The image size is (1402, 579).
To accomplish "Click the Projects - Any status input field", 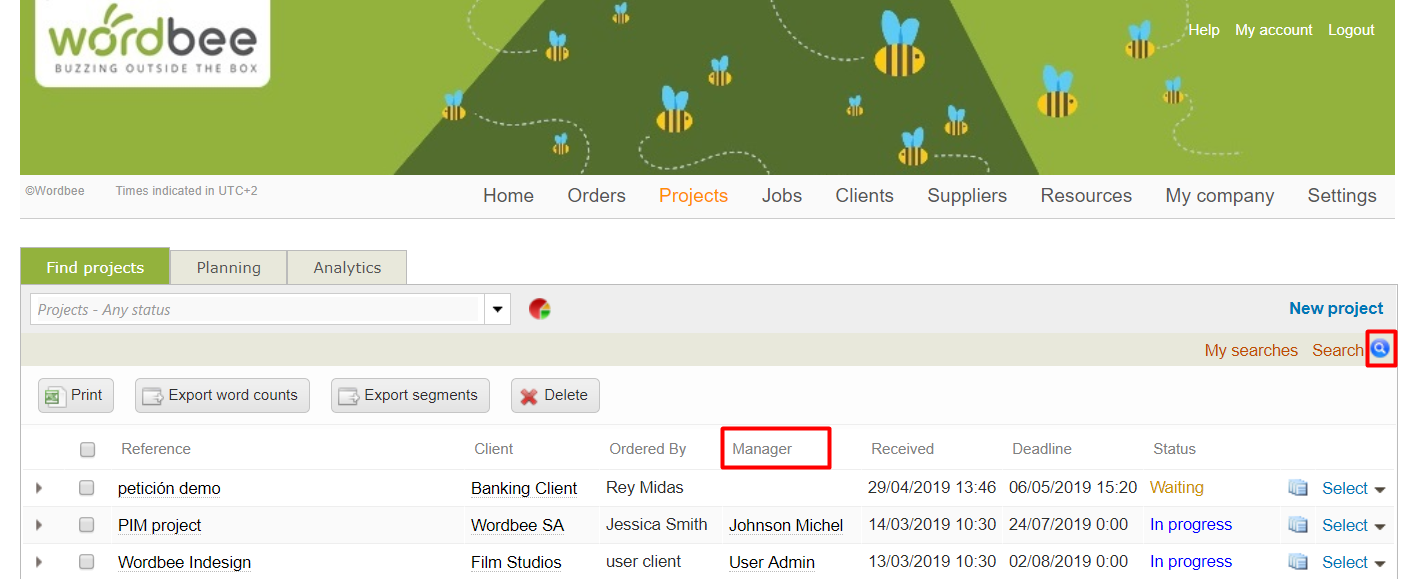I will tap(257, 310).
